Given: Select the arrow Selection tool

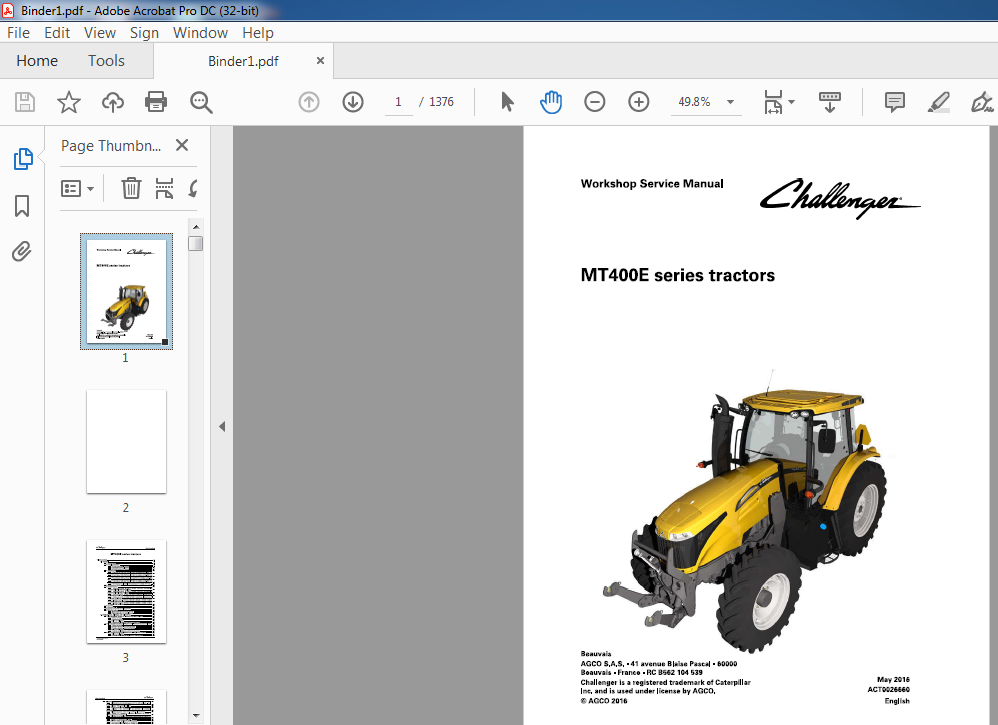Looking at the screenshot, I should click(507, 102).
